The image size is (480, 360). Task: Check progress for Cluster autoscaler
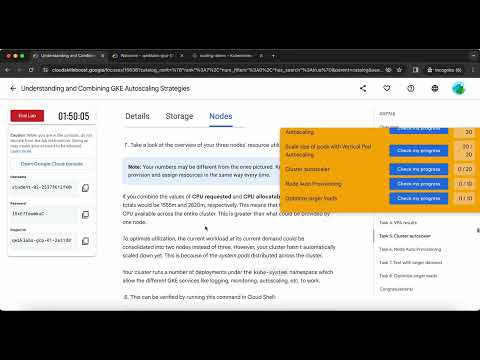419,169
